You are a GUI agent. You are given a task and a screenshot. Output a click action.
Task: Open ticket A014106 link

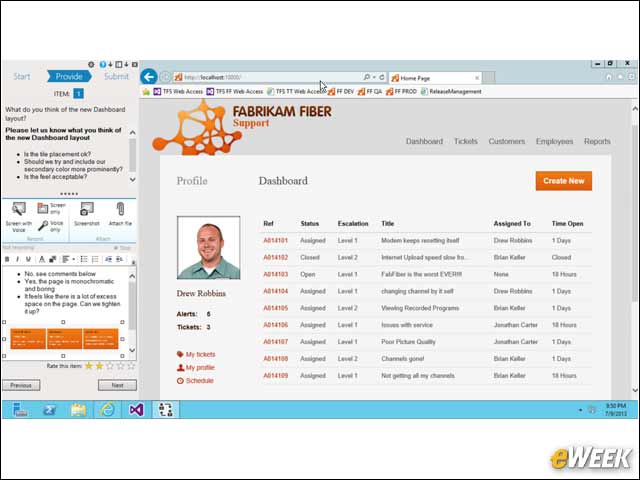click(x=276, y=325)
